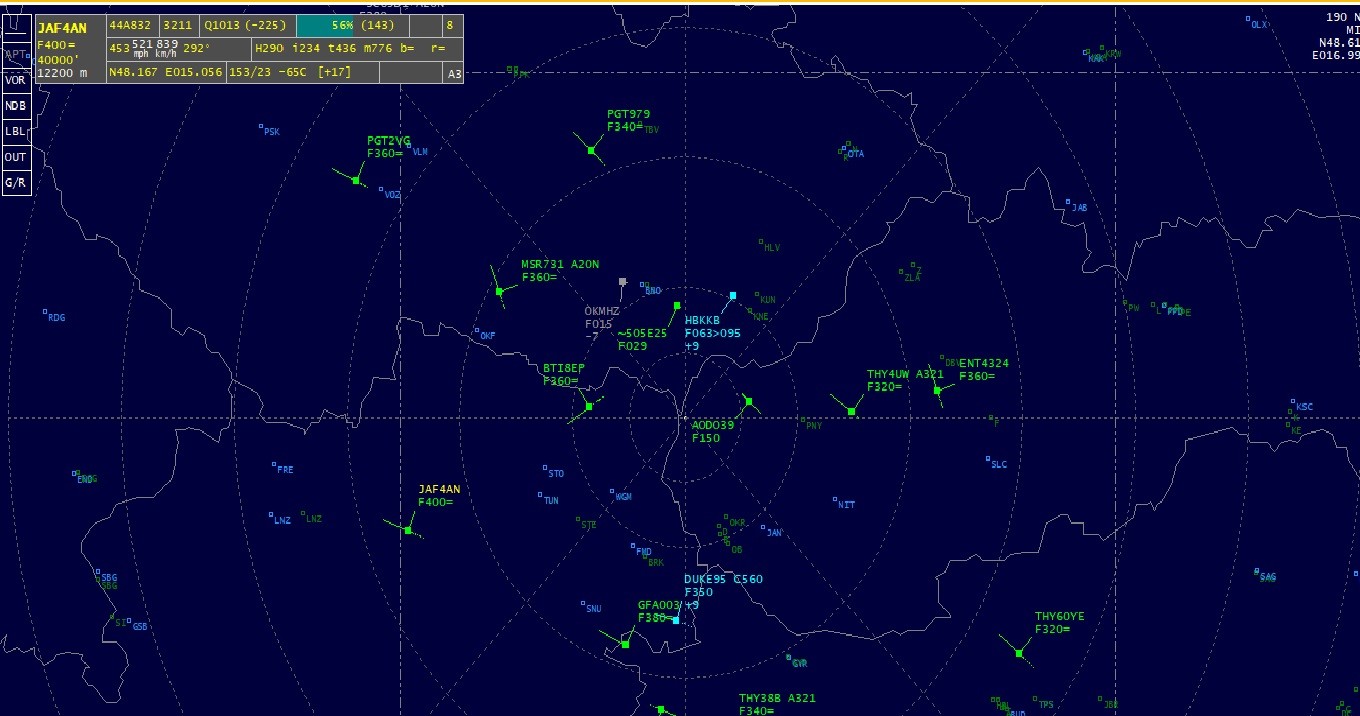
Task: Click the JAF4AN callsign in info panel
Action: coord(62,28)
